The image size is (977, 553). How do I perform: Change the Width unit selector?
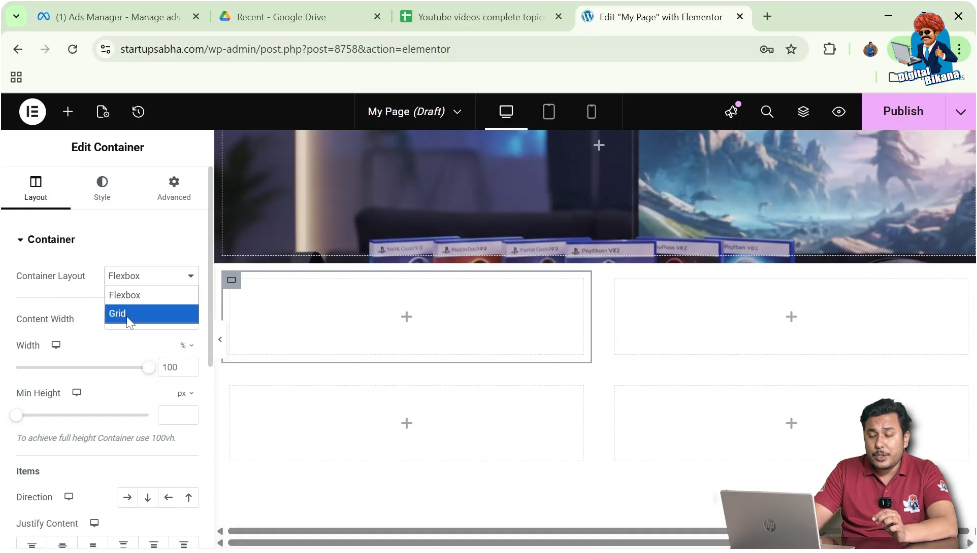pos(186,345)
